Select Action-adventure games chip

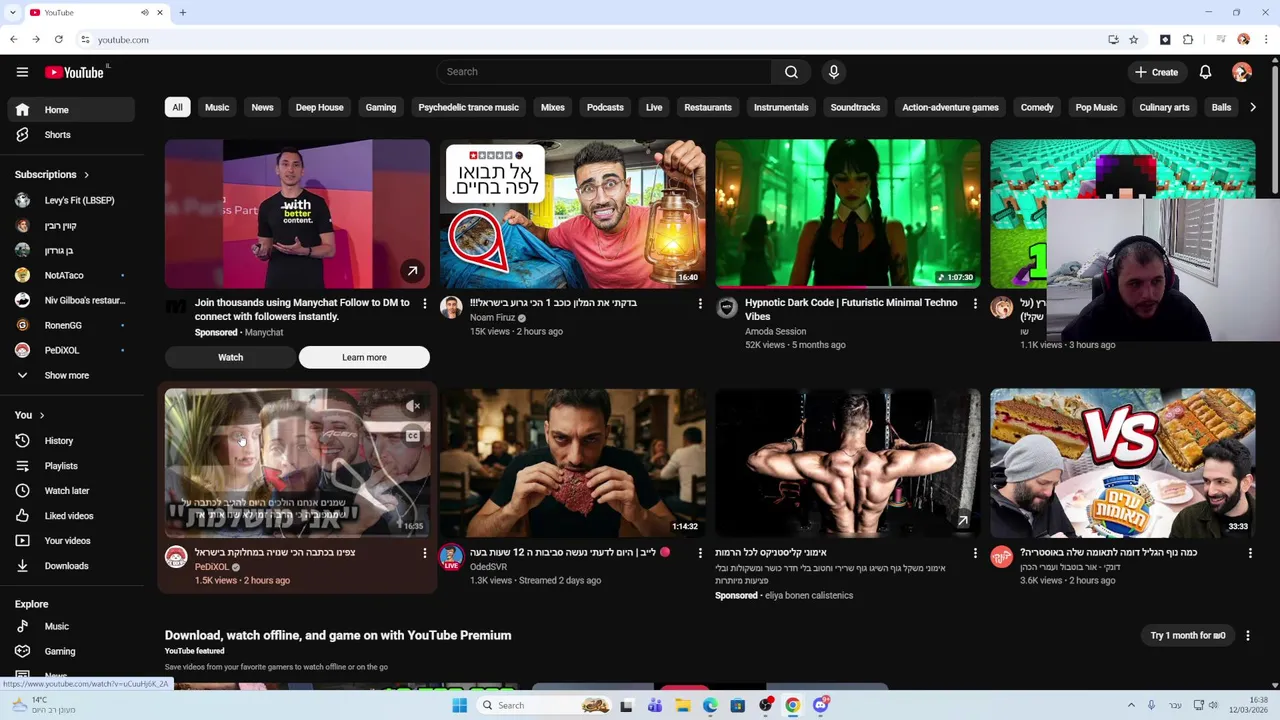coord(950,107)
